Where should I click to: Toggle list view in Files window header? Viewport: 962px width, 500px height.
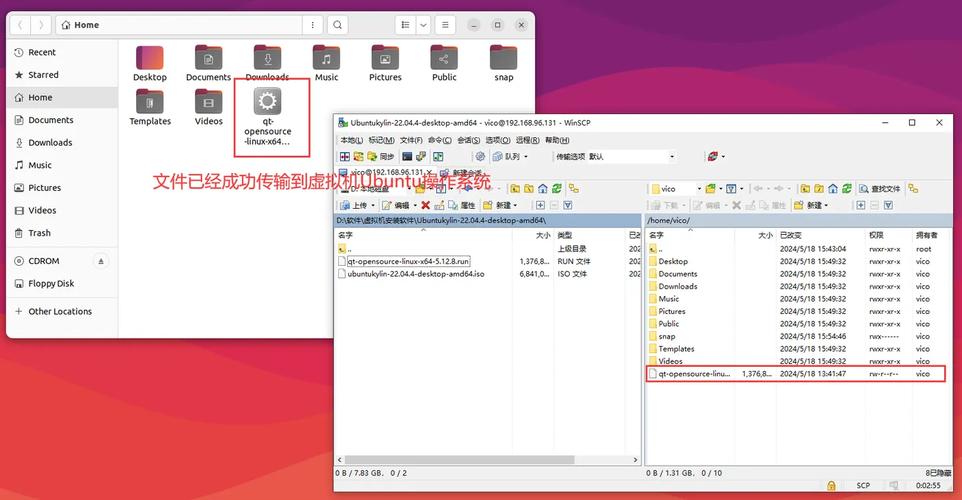point(405,25)
